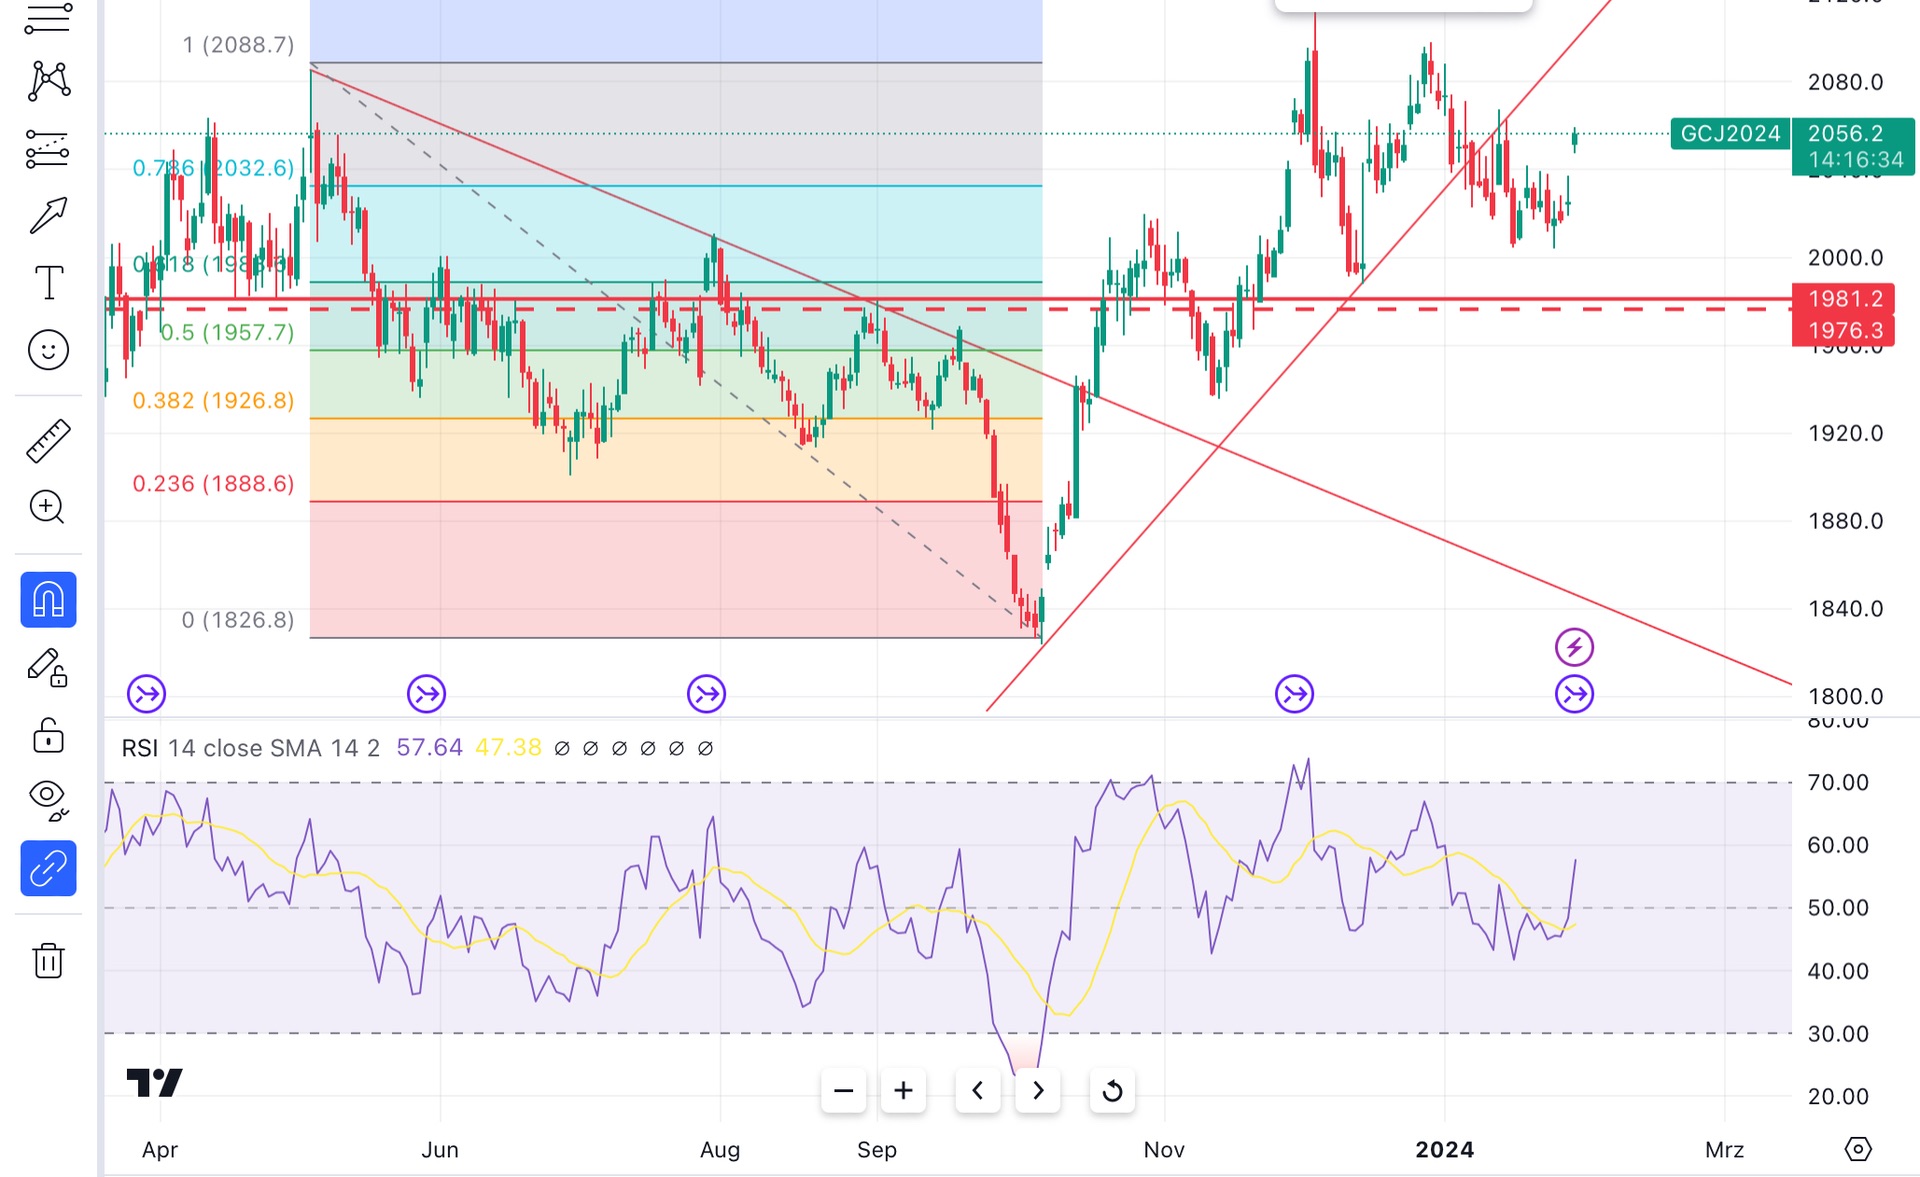Click the lightning event marker on chart
The height and width of the screenshot is (1177, 1920).
pyautogui.click(x=1574, y=647)
